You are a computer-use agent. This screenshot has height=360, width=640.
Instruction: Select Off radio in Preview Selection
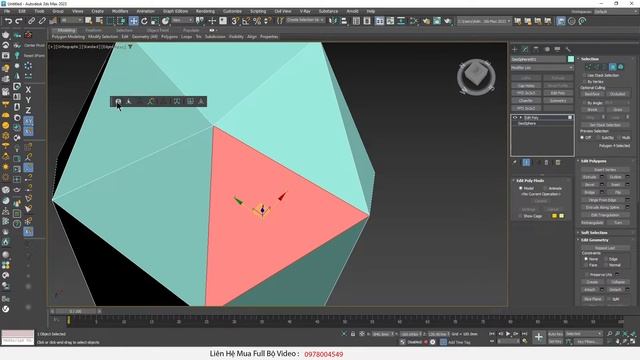[x=582, y=138]
